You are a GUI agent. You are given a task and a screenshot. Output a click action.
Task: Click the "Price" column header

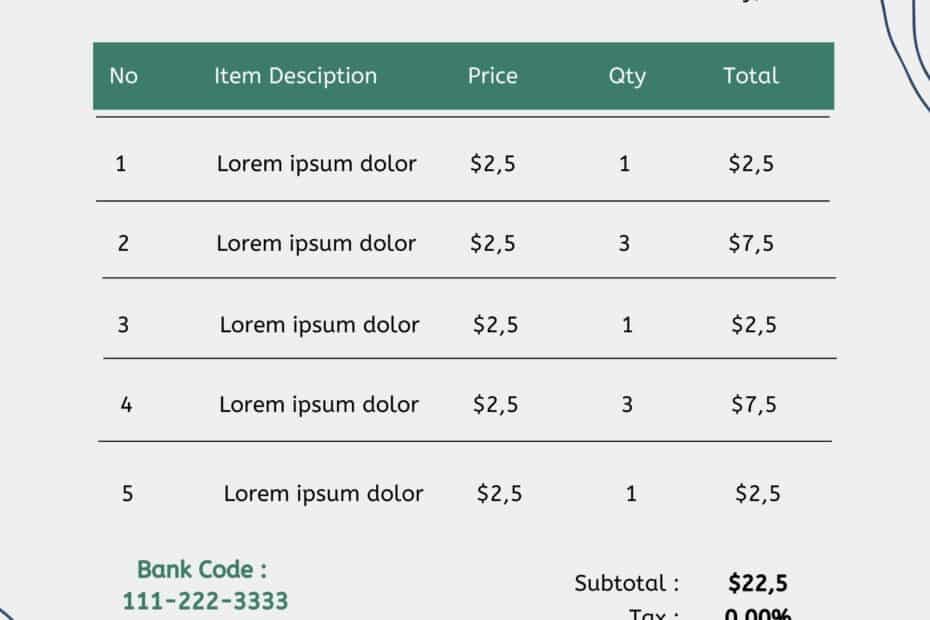pyautogui.click(x=493, y=76)
